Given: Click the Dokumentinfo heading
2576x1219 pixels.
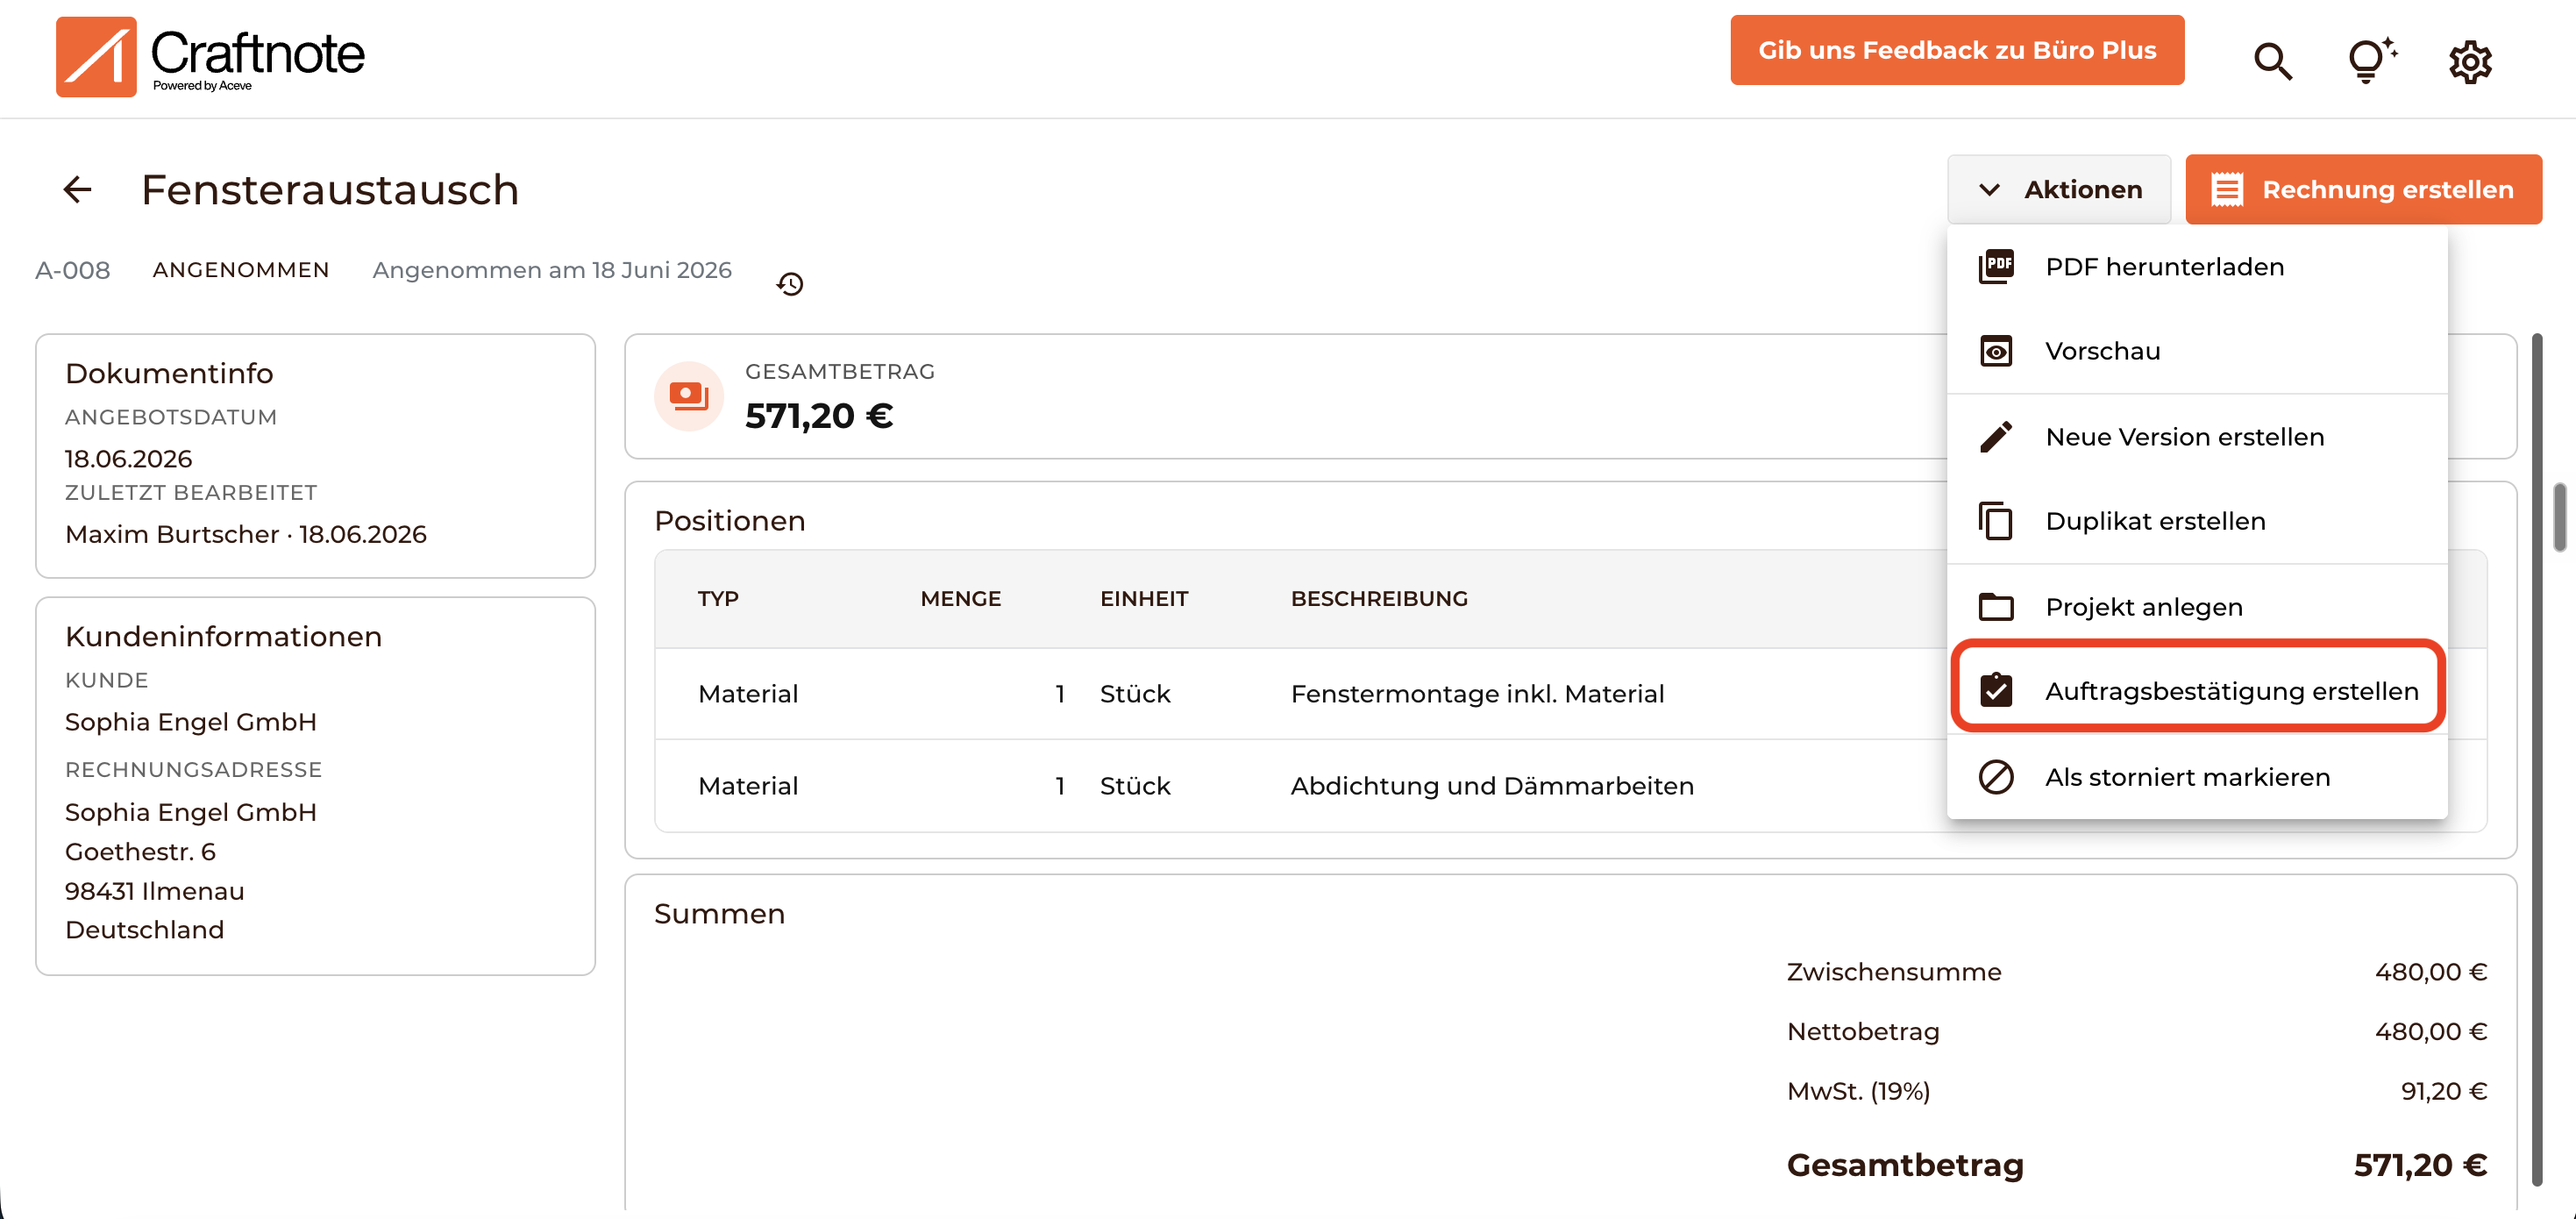Looking at the screenshot, I should pyautogui.click(x=169, y=373).
